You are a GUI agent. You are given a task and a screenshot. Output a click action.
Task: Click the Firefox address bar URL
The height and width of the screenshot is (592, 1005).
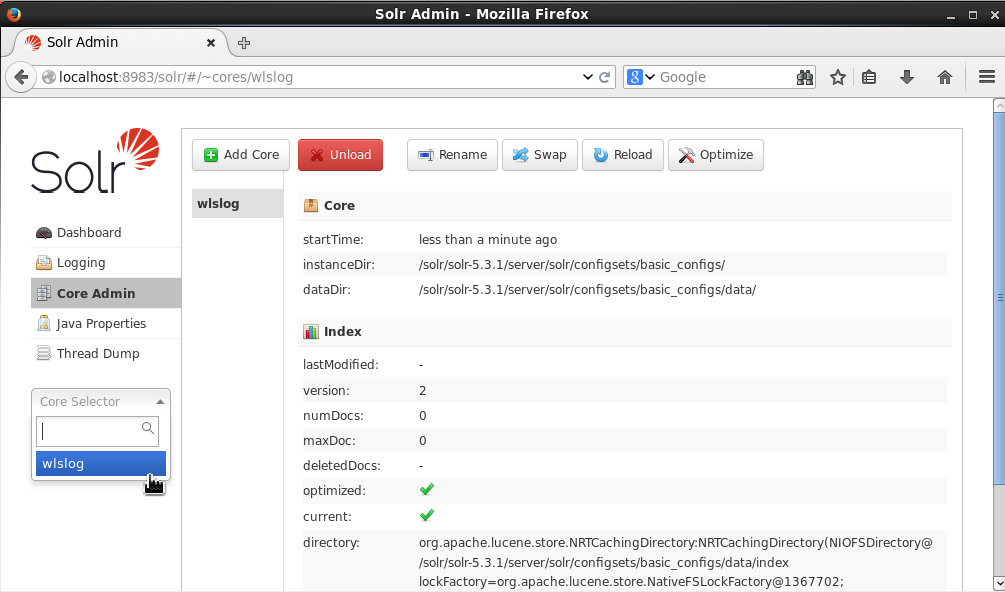coord(176,78)
